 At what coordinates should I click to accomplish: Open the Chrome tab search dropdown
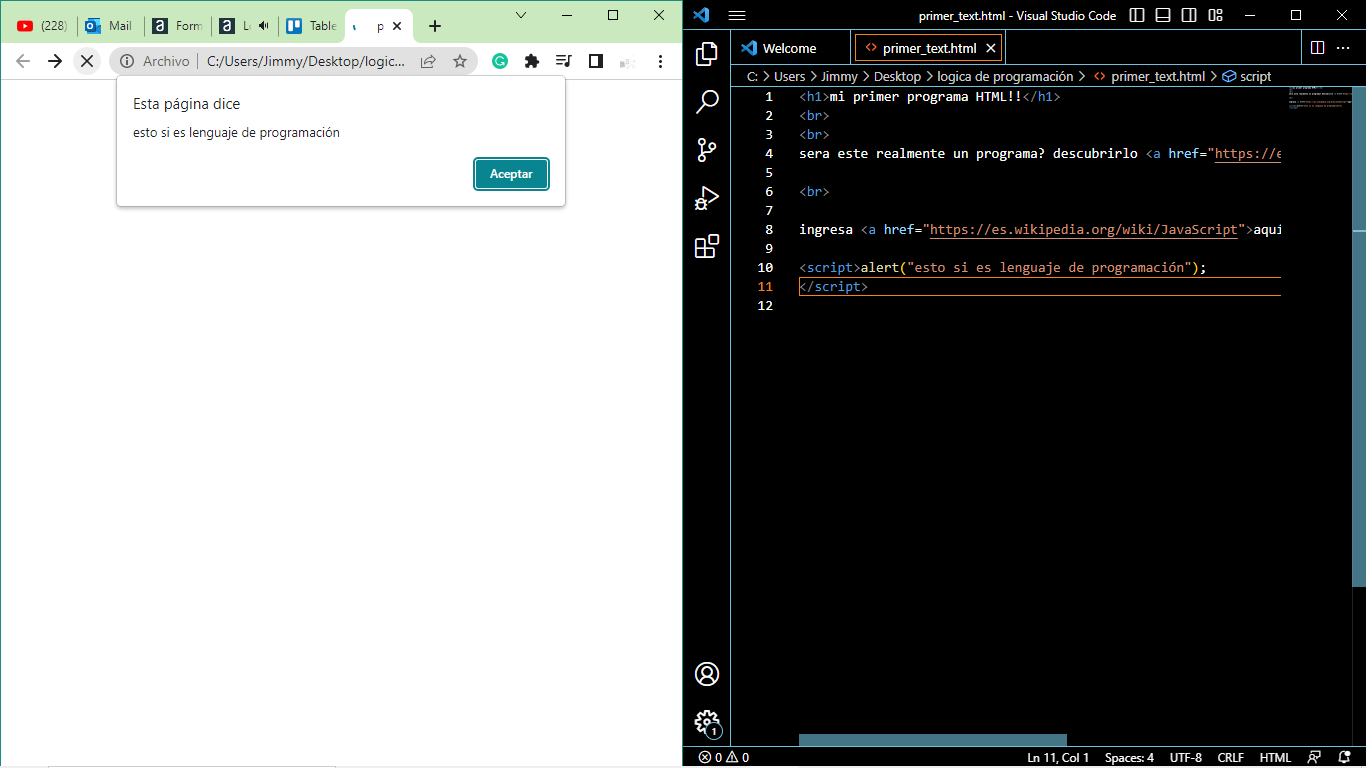coord(521,15)
